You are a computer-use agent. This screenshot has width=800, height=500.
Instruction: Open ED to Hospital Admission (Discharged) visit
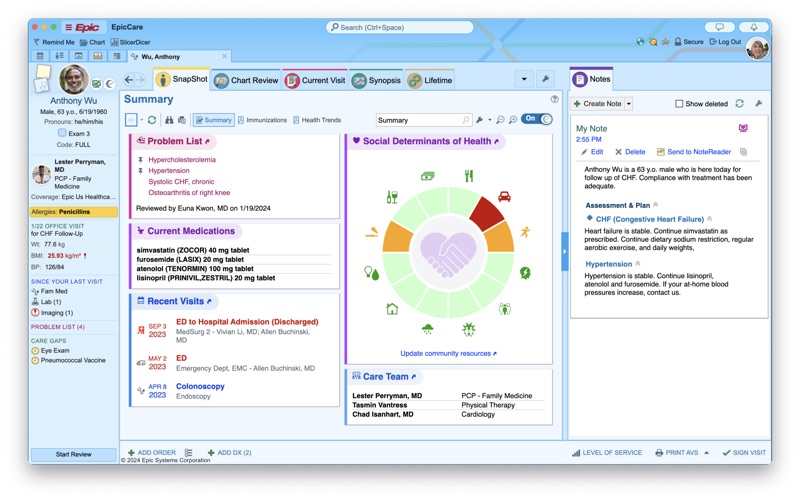pyautogui.click(x=247, y=322)
